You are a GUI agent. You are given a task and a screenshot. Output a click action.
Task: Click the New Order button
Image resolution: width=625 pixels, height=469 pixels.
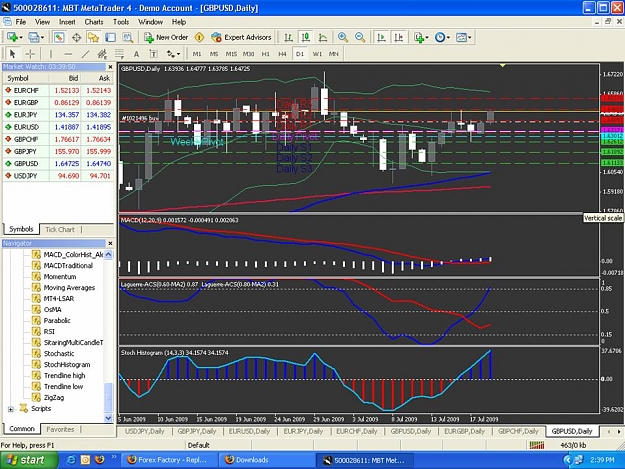coord(166,37)
